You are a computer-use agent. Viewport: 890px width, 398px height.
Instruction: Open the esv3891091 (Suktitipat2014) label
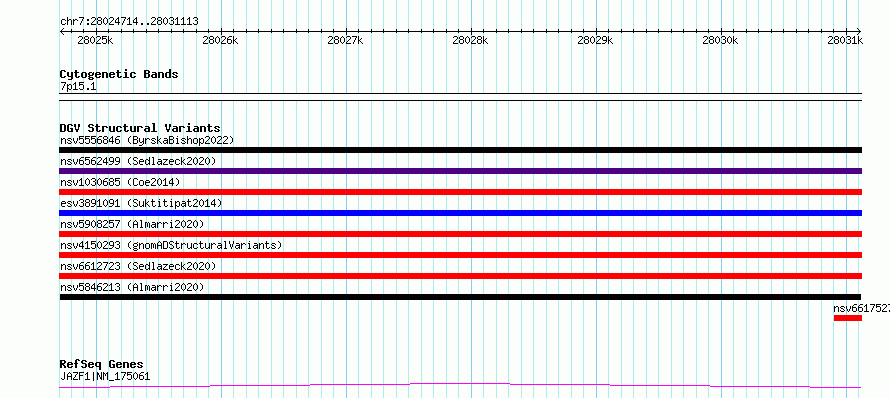point(141,203)
